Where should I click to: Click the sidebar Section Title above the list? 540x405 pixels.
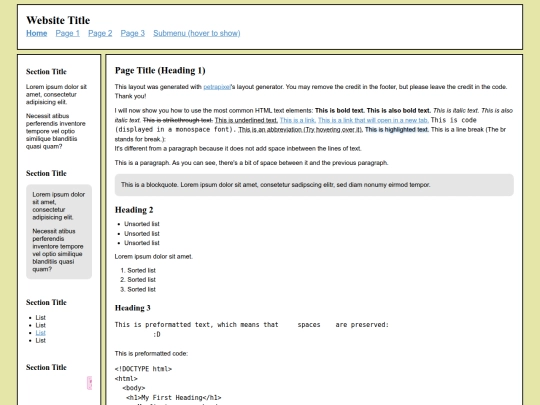pos(46,302)
